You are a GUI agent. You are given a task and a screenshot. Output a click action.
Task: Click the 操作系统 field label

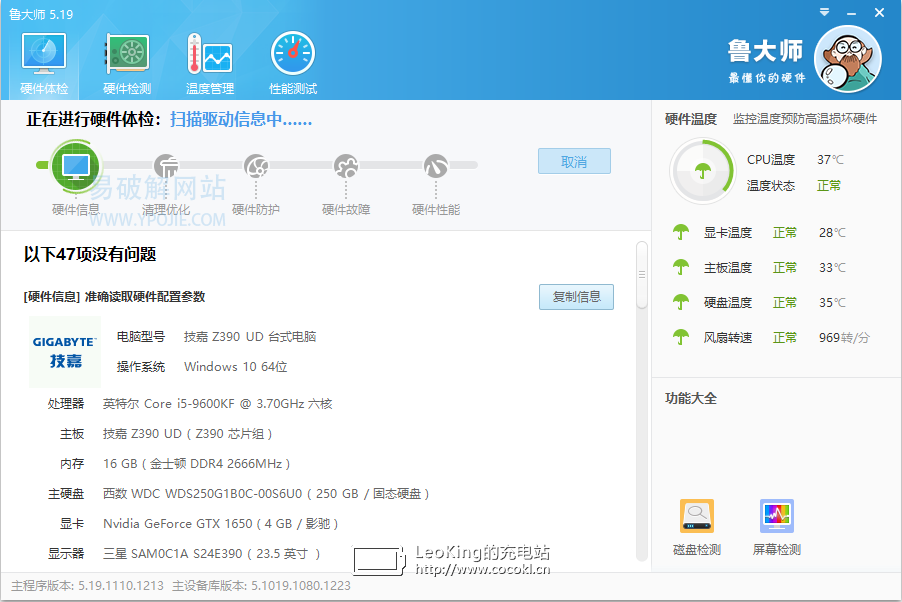[x=141, y=367]
